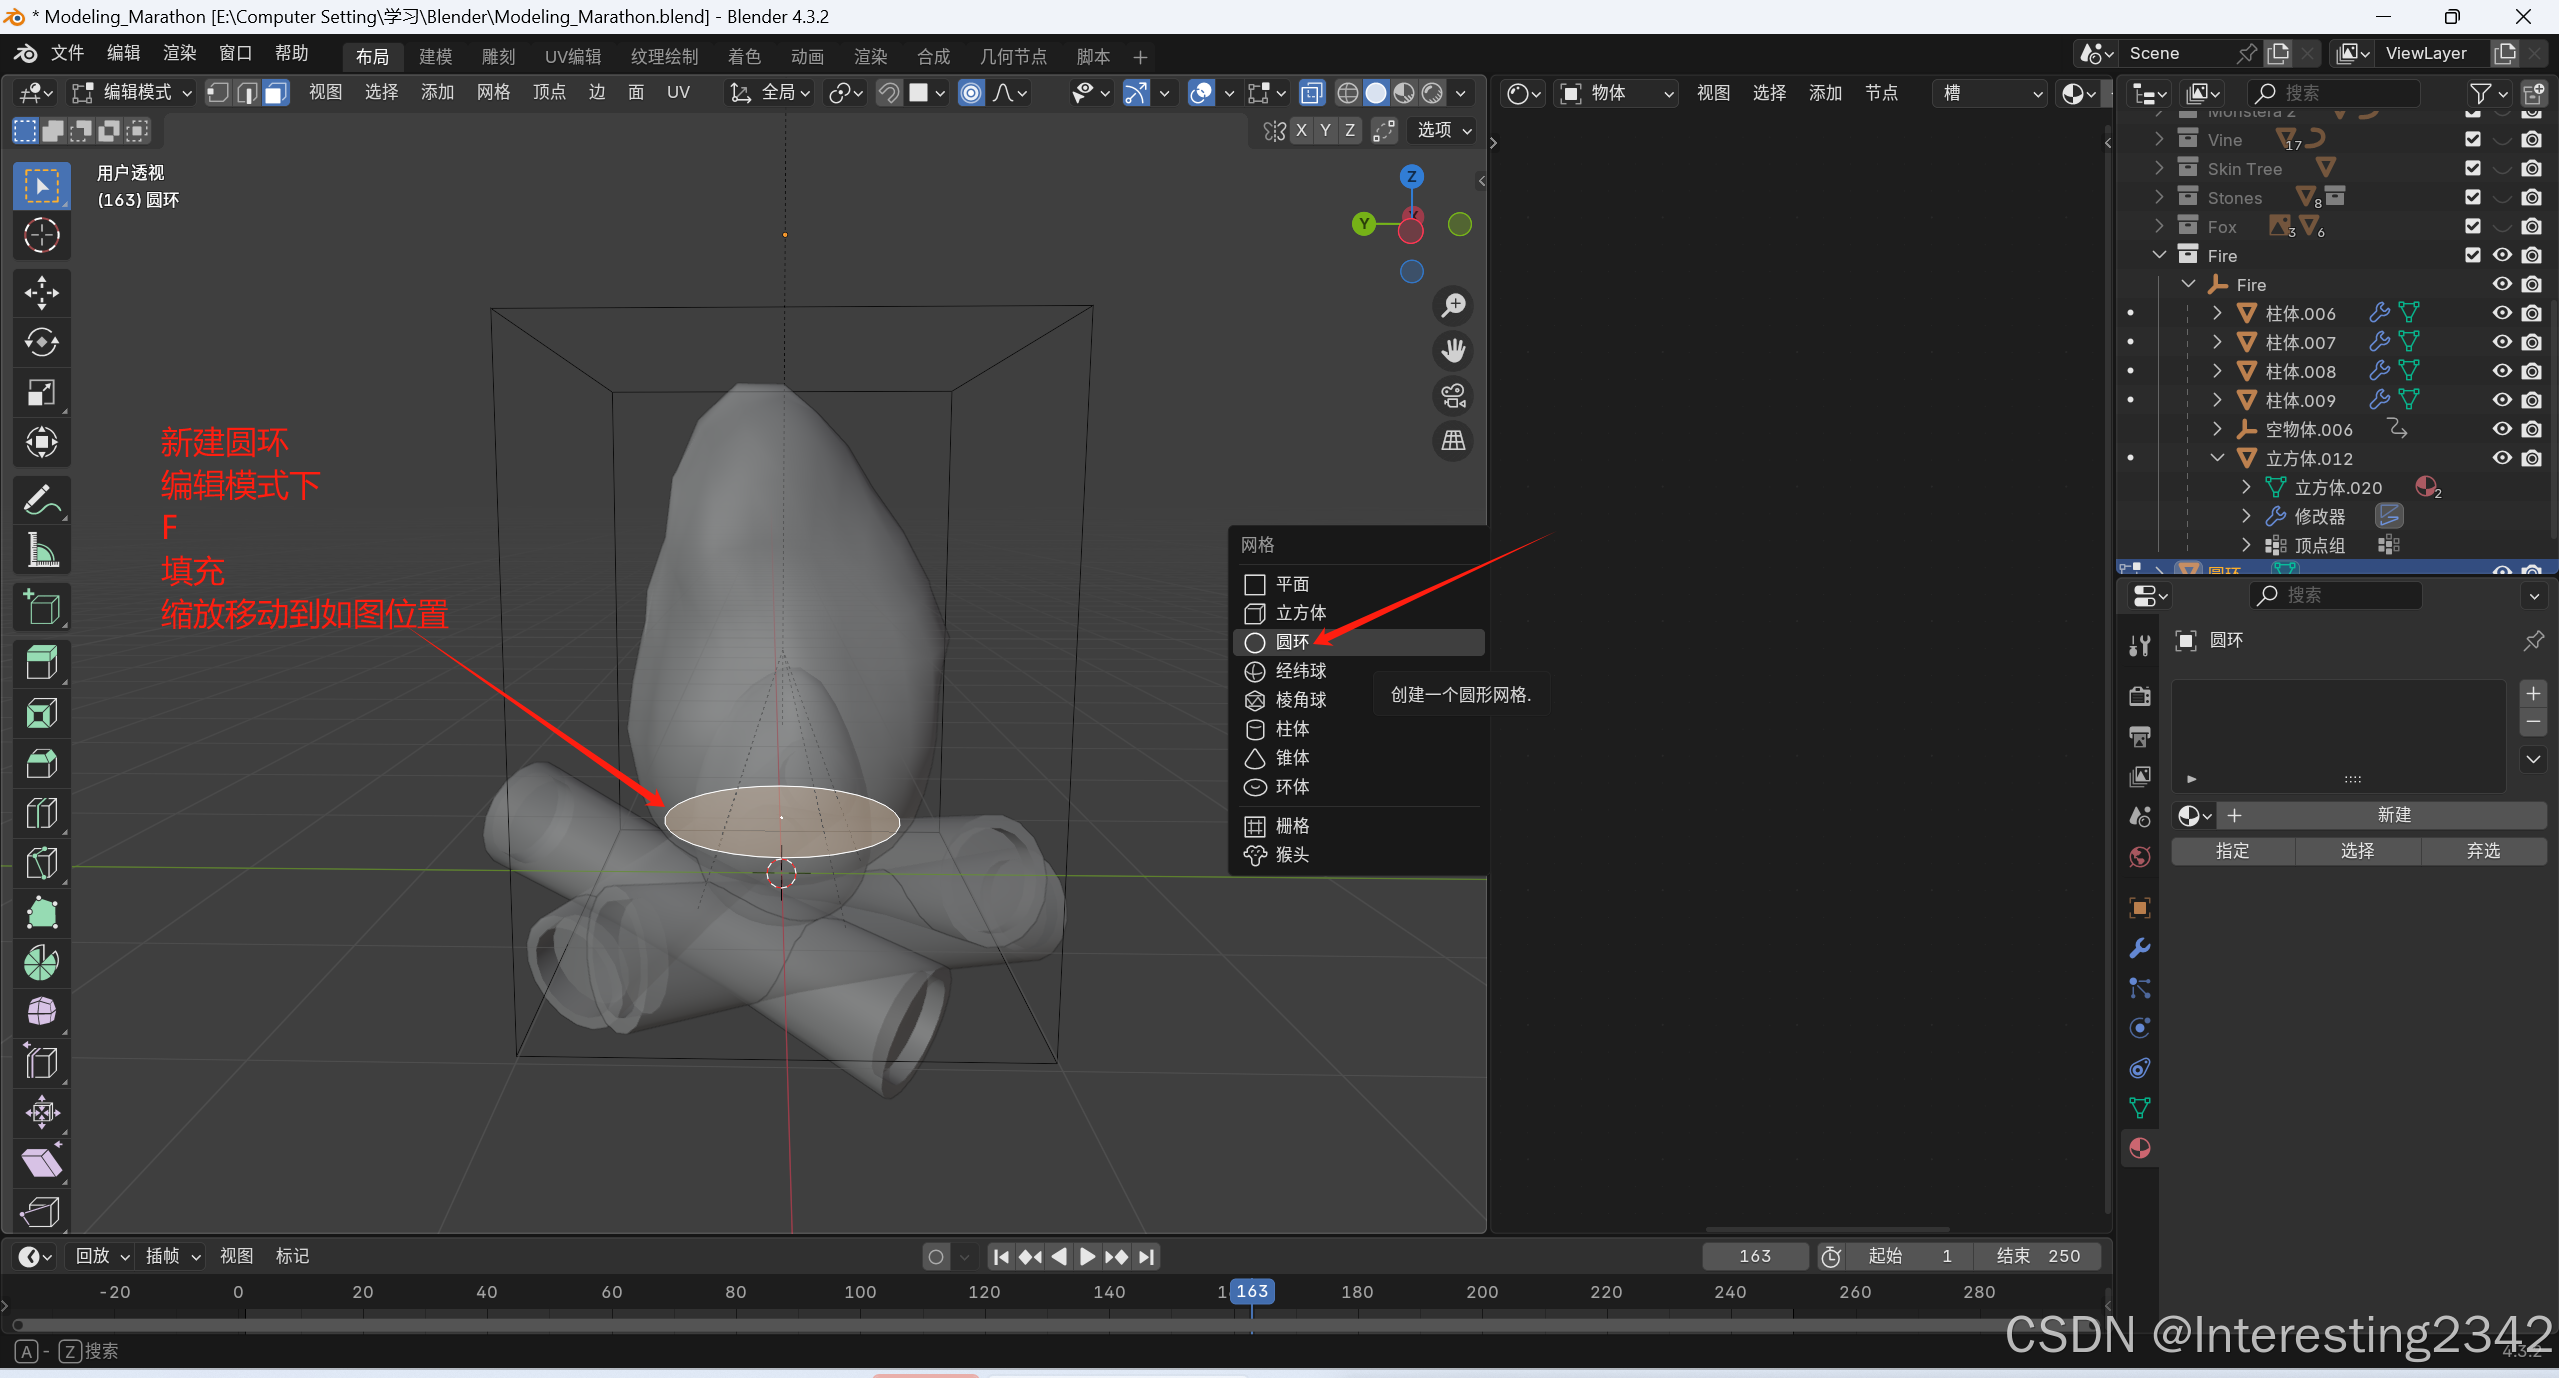The height and width of the screenshot is (1378, 2559).
Task: Toggle the perspective/orthographic grid icon
Action: [x=1453, y=441]
